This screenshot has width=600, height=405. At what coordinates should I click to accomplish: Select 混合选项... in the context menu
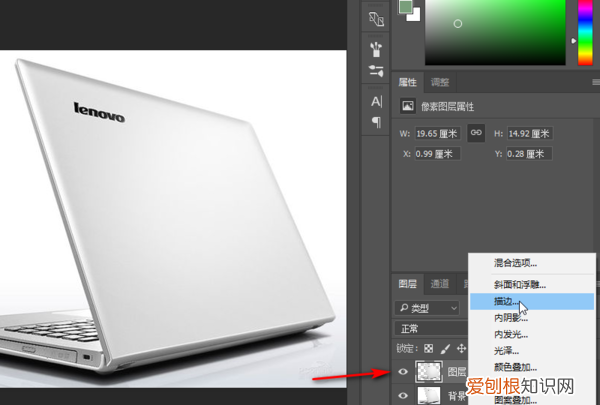516,263
